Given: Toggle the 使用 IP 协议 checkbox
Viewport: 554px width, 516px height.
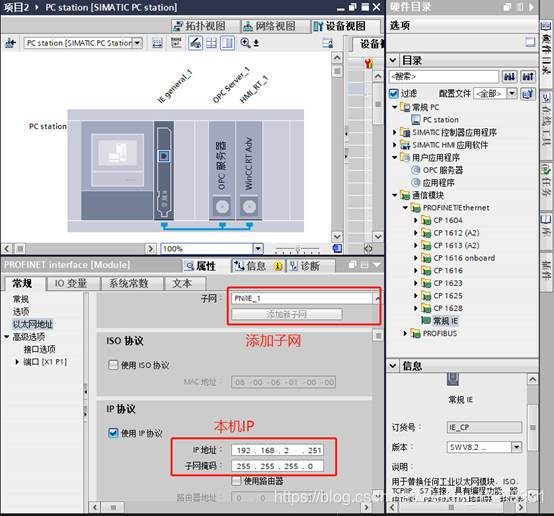Looking at the screenshot, I should [x=113, y=433].
